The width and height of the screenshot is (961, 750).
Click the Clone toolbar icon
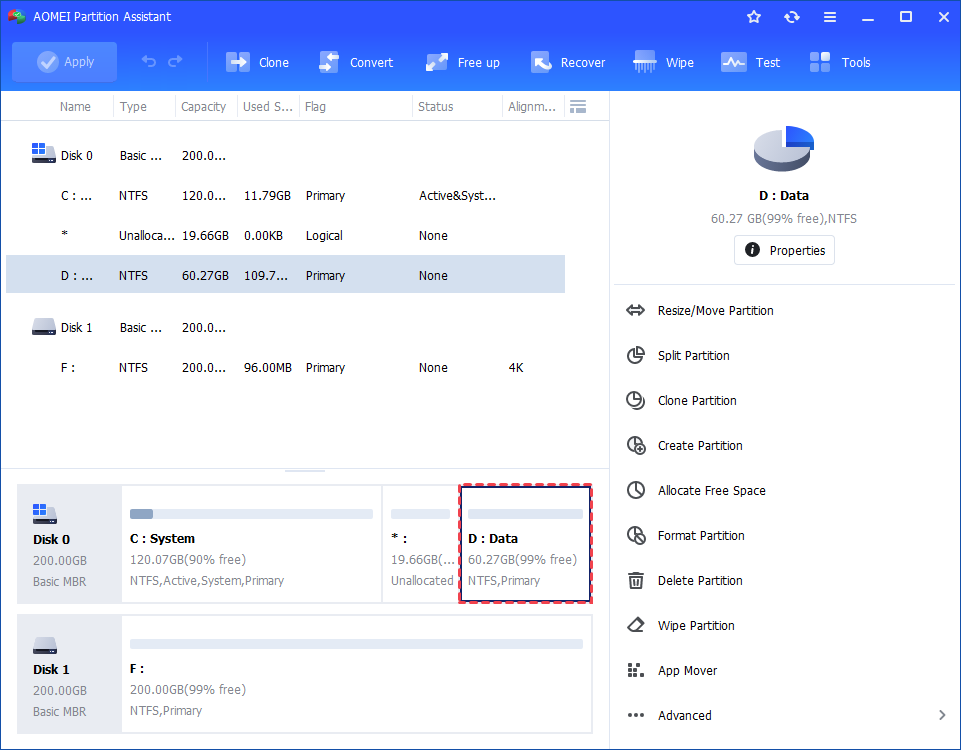click(238, 62)
